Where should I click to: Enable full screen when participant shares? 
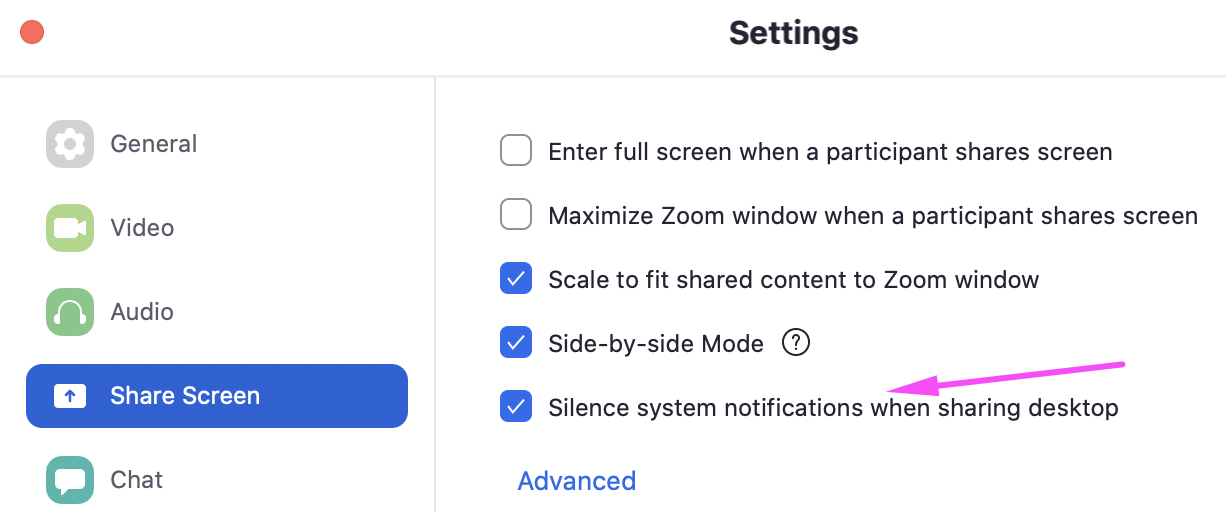pos(516,152)
